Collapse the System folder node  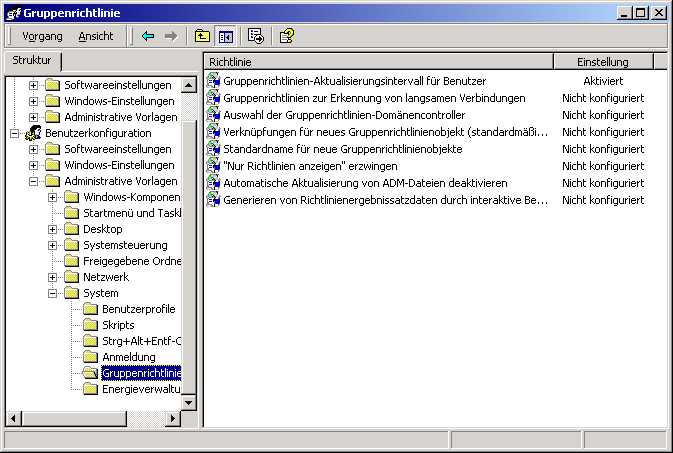coord(52,293)
